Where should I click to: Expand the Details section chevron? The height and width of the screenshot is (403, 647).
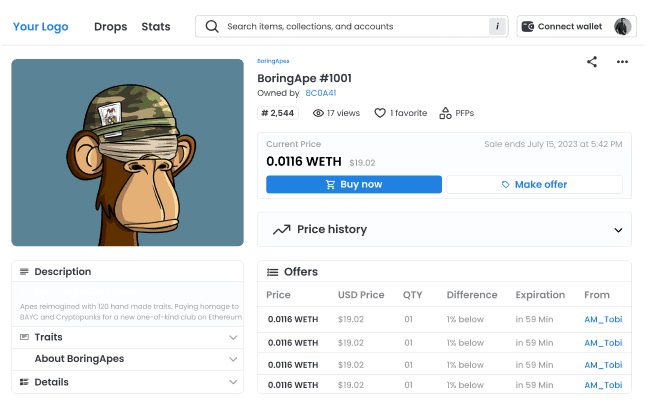(233, 382)
